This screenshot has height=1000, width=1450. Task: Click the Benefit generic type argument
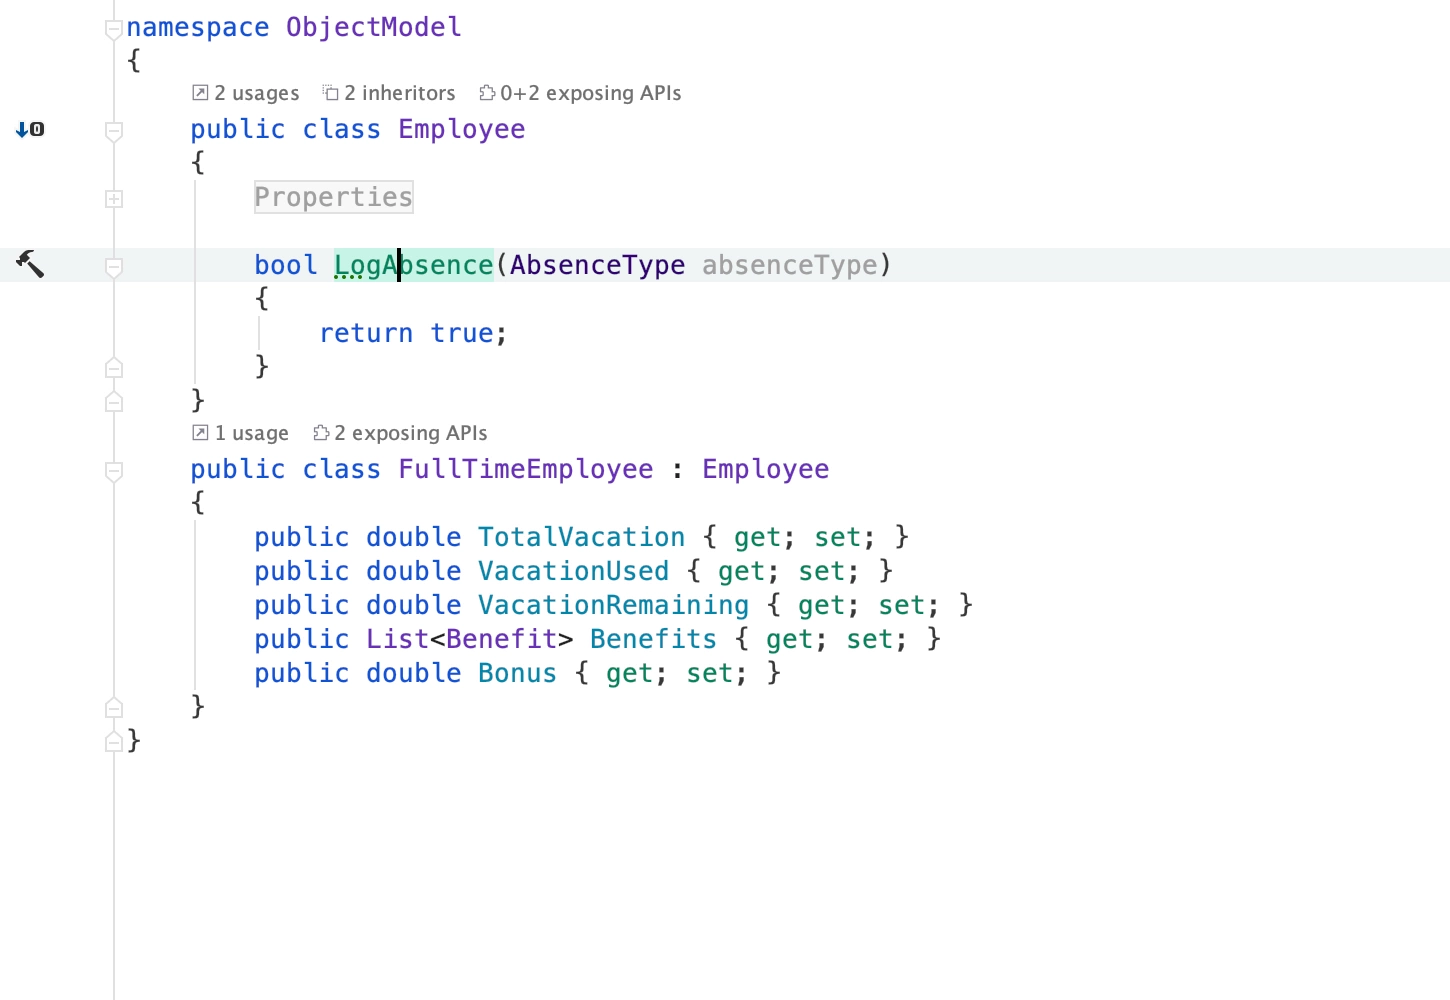pos(501,639)
